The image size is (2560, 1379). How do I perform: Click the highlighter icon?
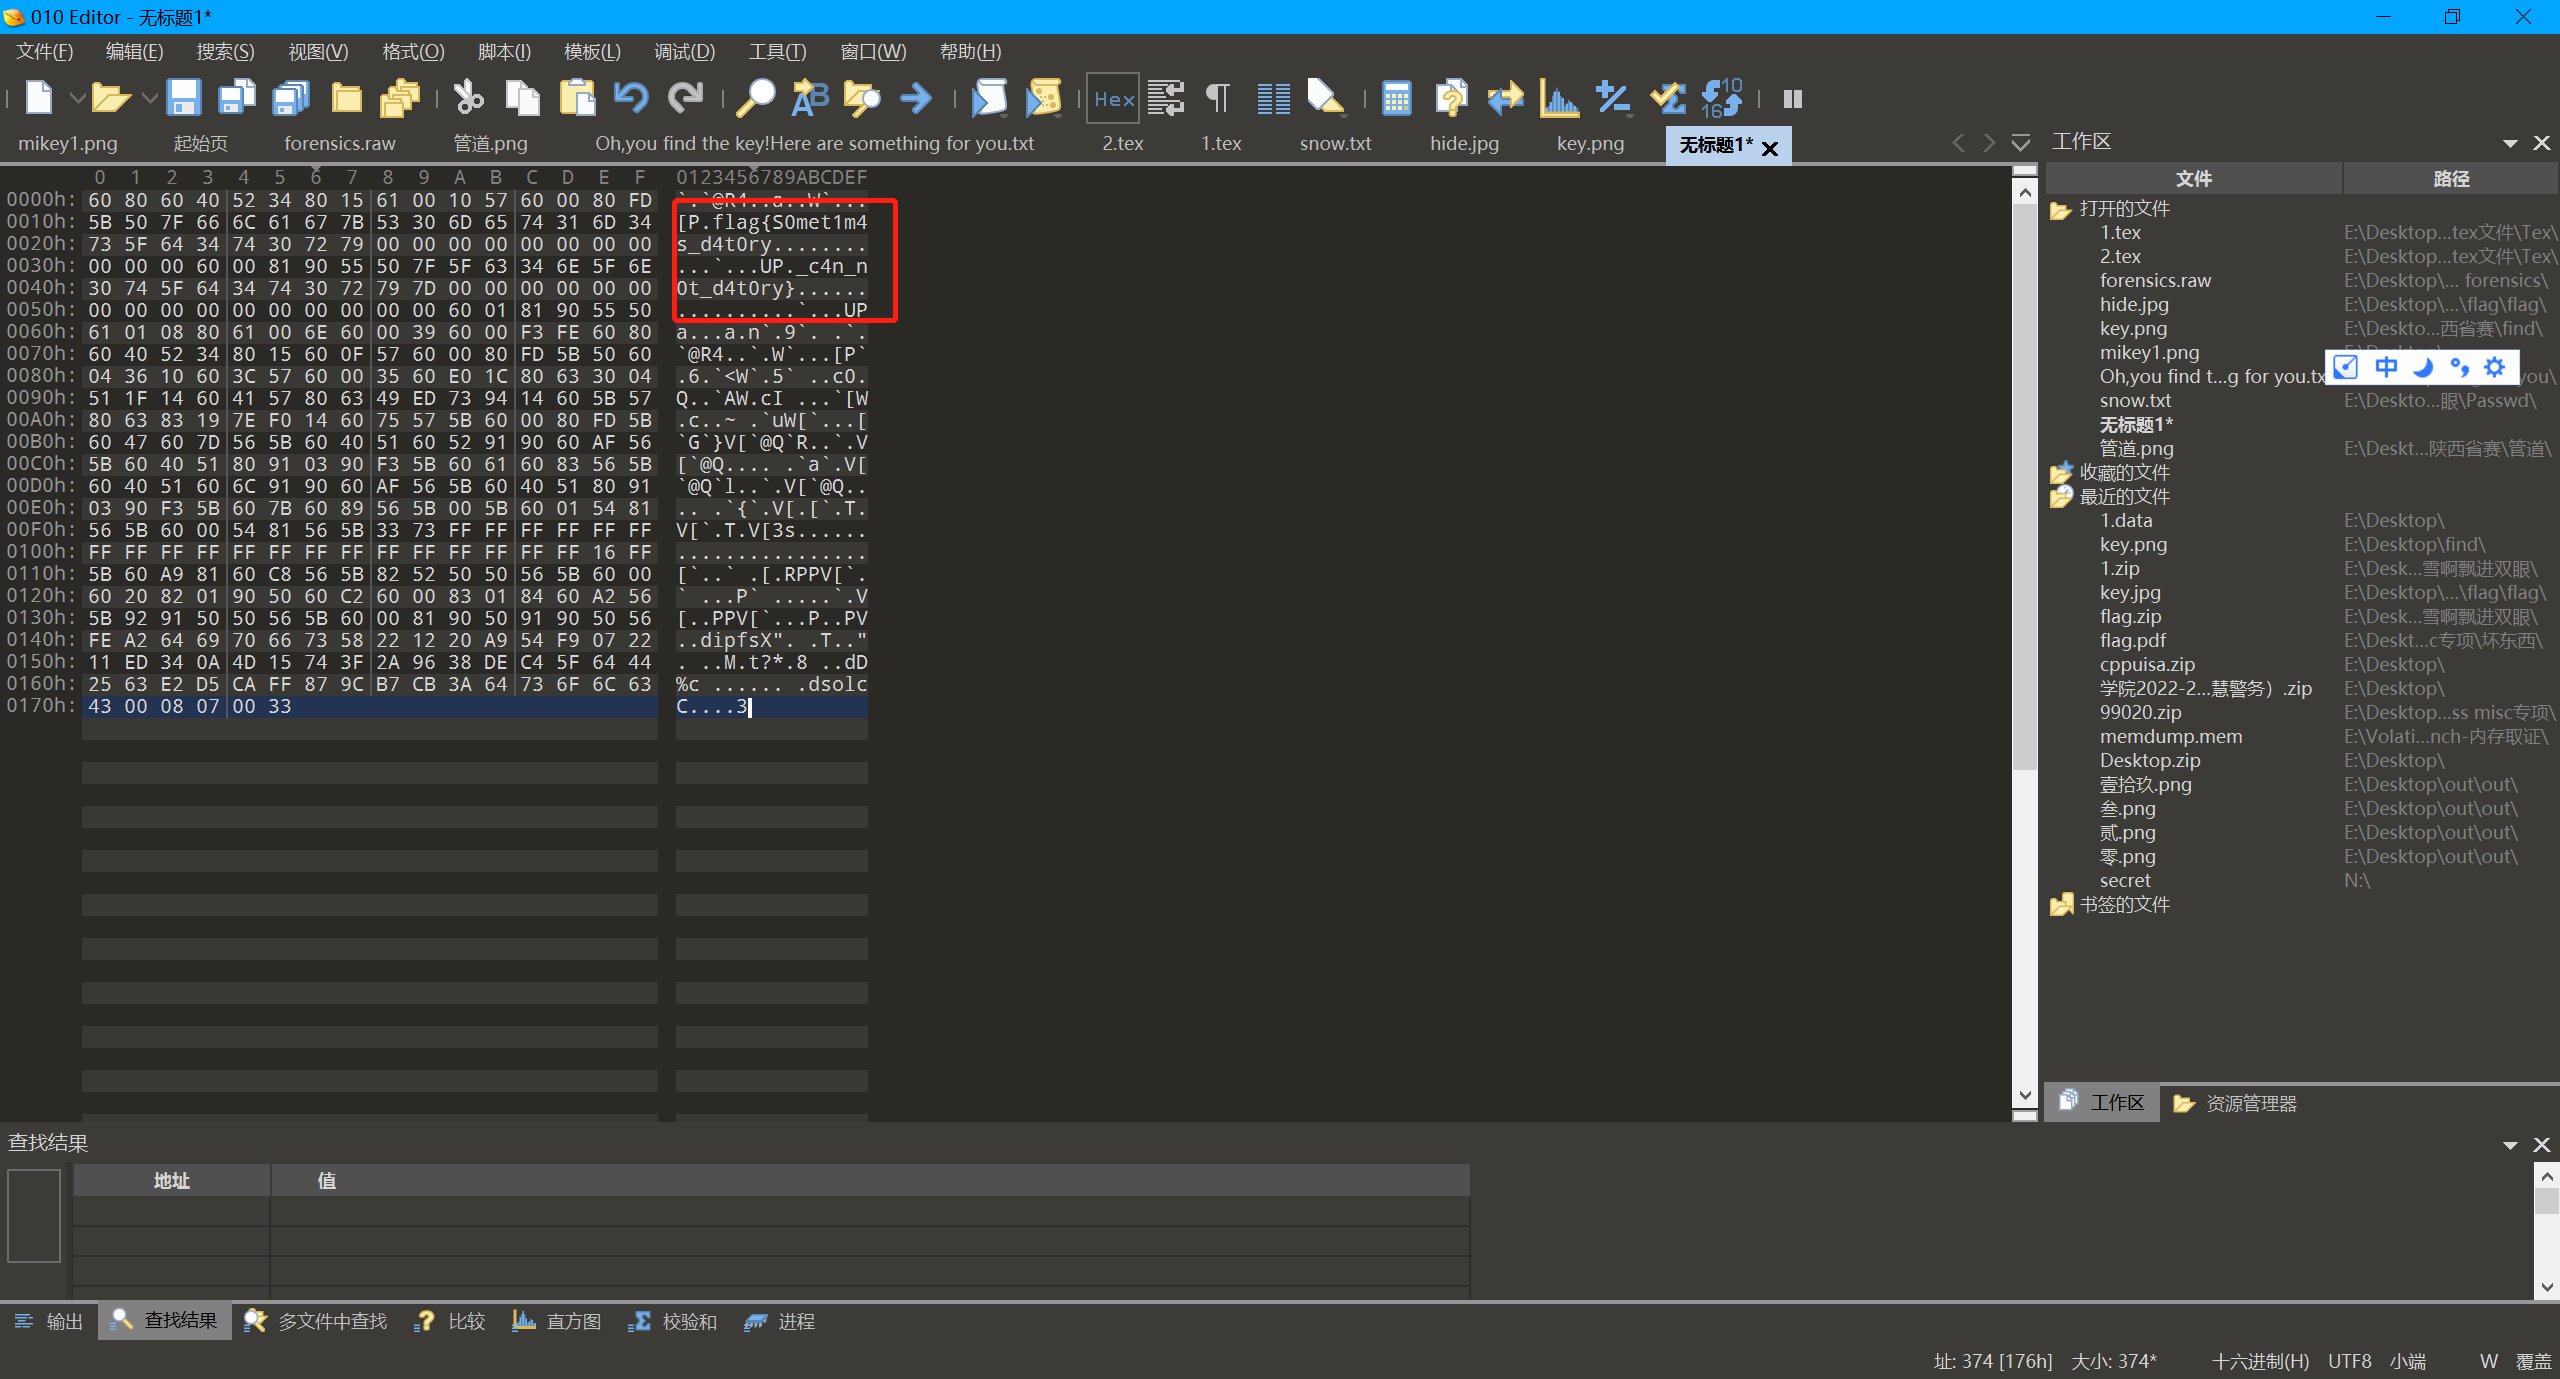pyautogui.click(x=1326, y=98)
